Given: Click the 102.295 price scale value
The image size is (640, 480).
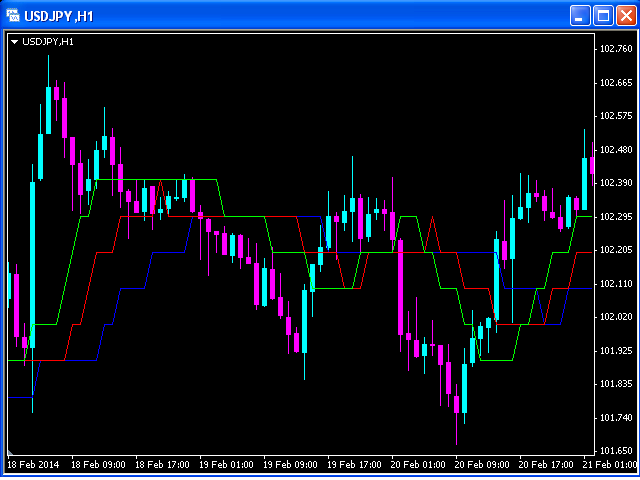Looking at the screenshot, I should point(616,217).
